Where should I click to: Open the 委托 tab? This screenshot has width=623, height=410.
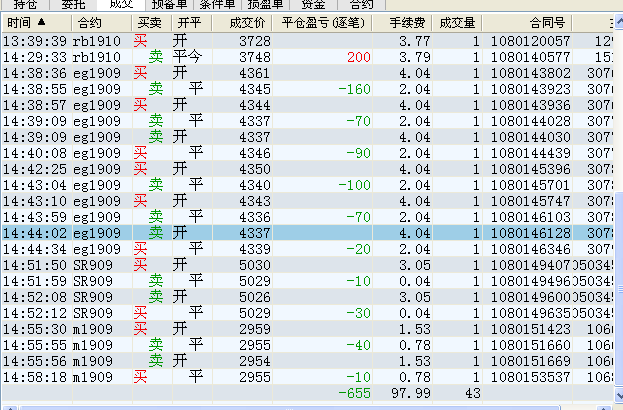[x=74, y=4]
